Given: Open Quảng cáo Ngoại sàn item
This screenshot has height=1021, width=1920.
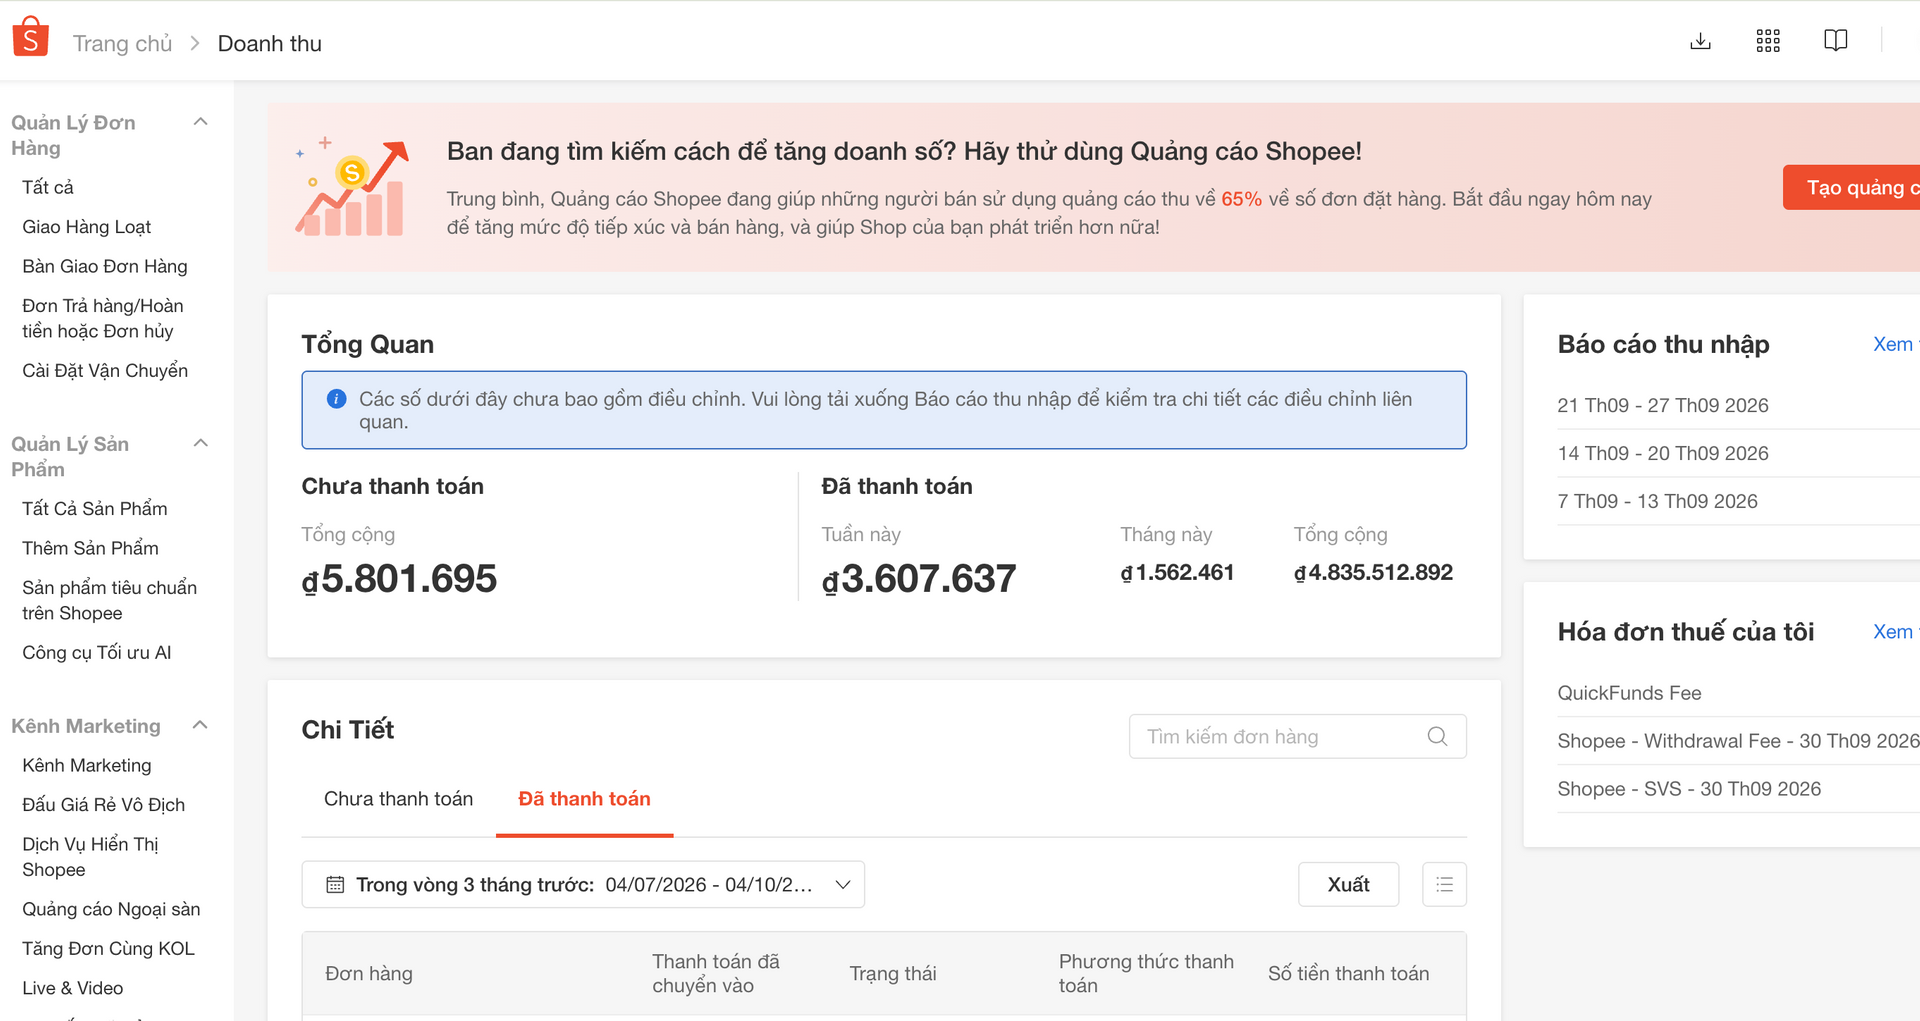Looking at the screenshot, I should 111,909.
